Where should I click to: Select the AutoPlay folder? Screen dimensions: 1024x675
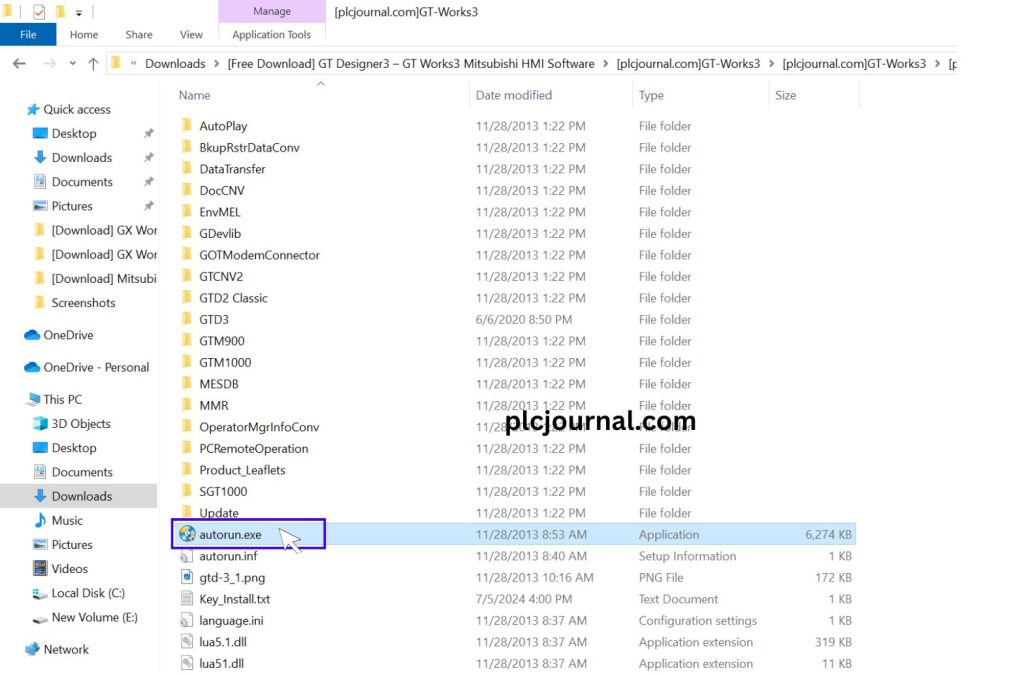223,126
